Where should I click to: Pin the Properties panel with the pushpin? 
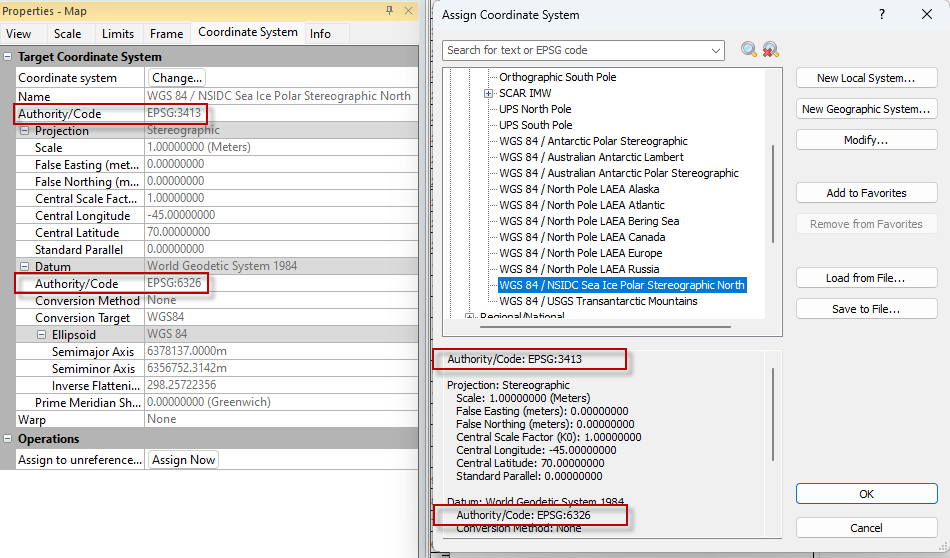[390, 11]
